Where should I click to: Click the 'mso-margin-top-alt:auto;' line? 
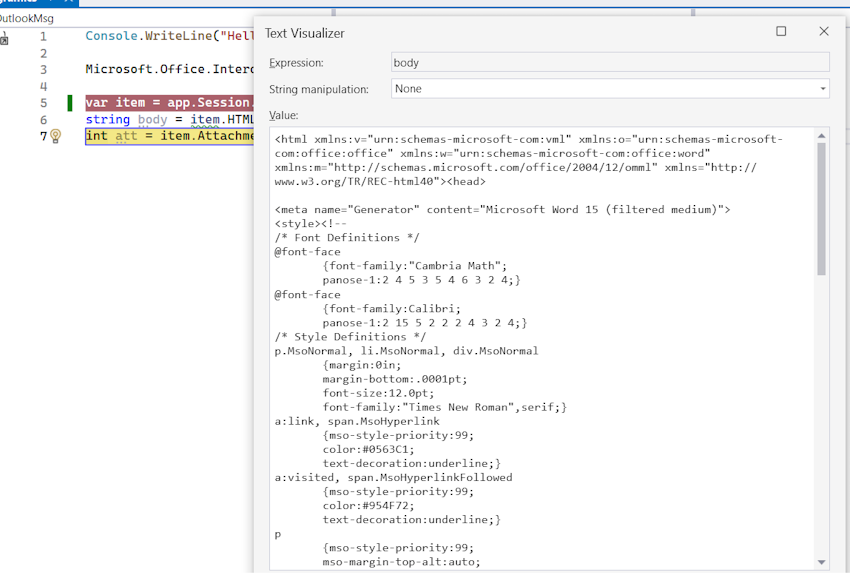[x=401, y=562]
